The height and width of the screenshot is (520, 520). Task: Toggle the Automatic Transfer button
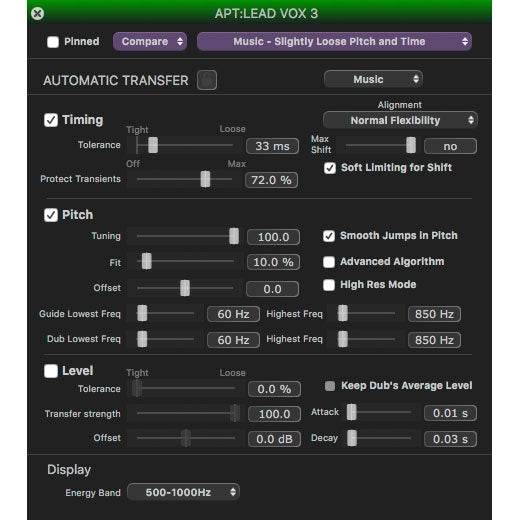click(207, 80)
